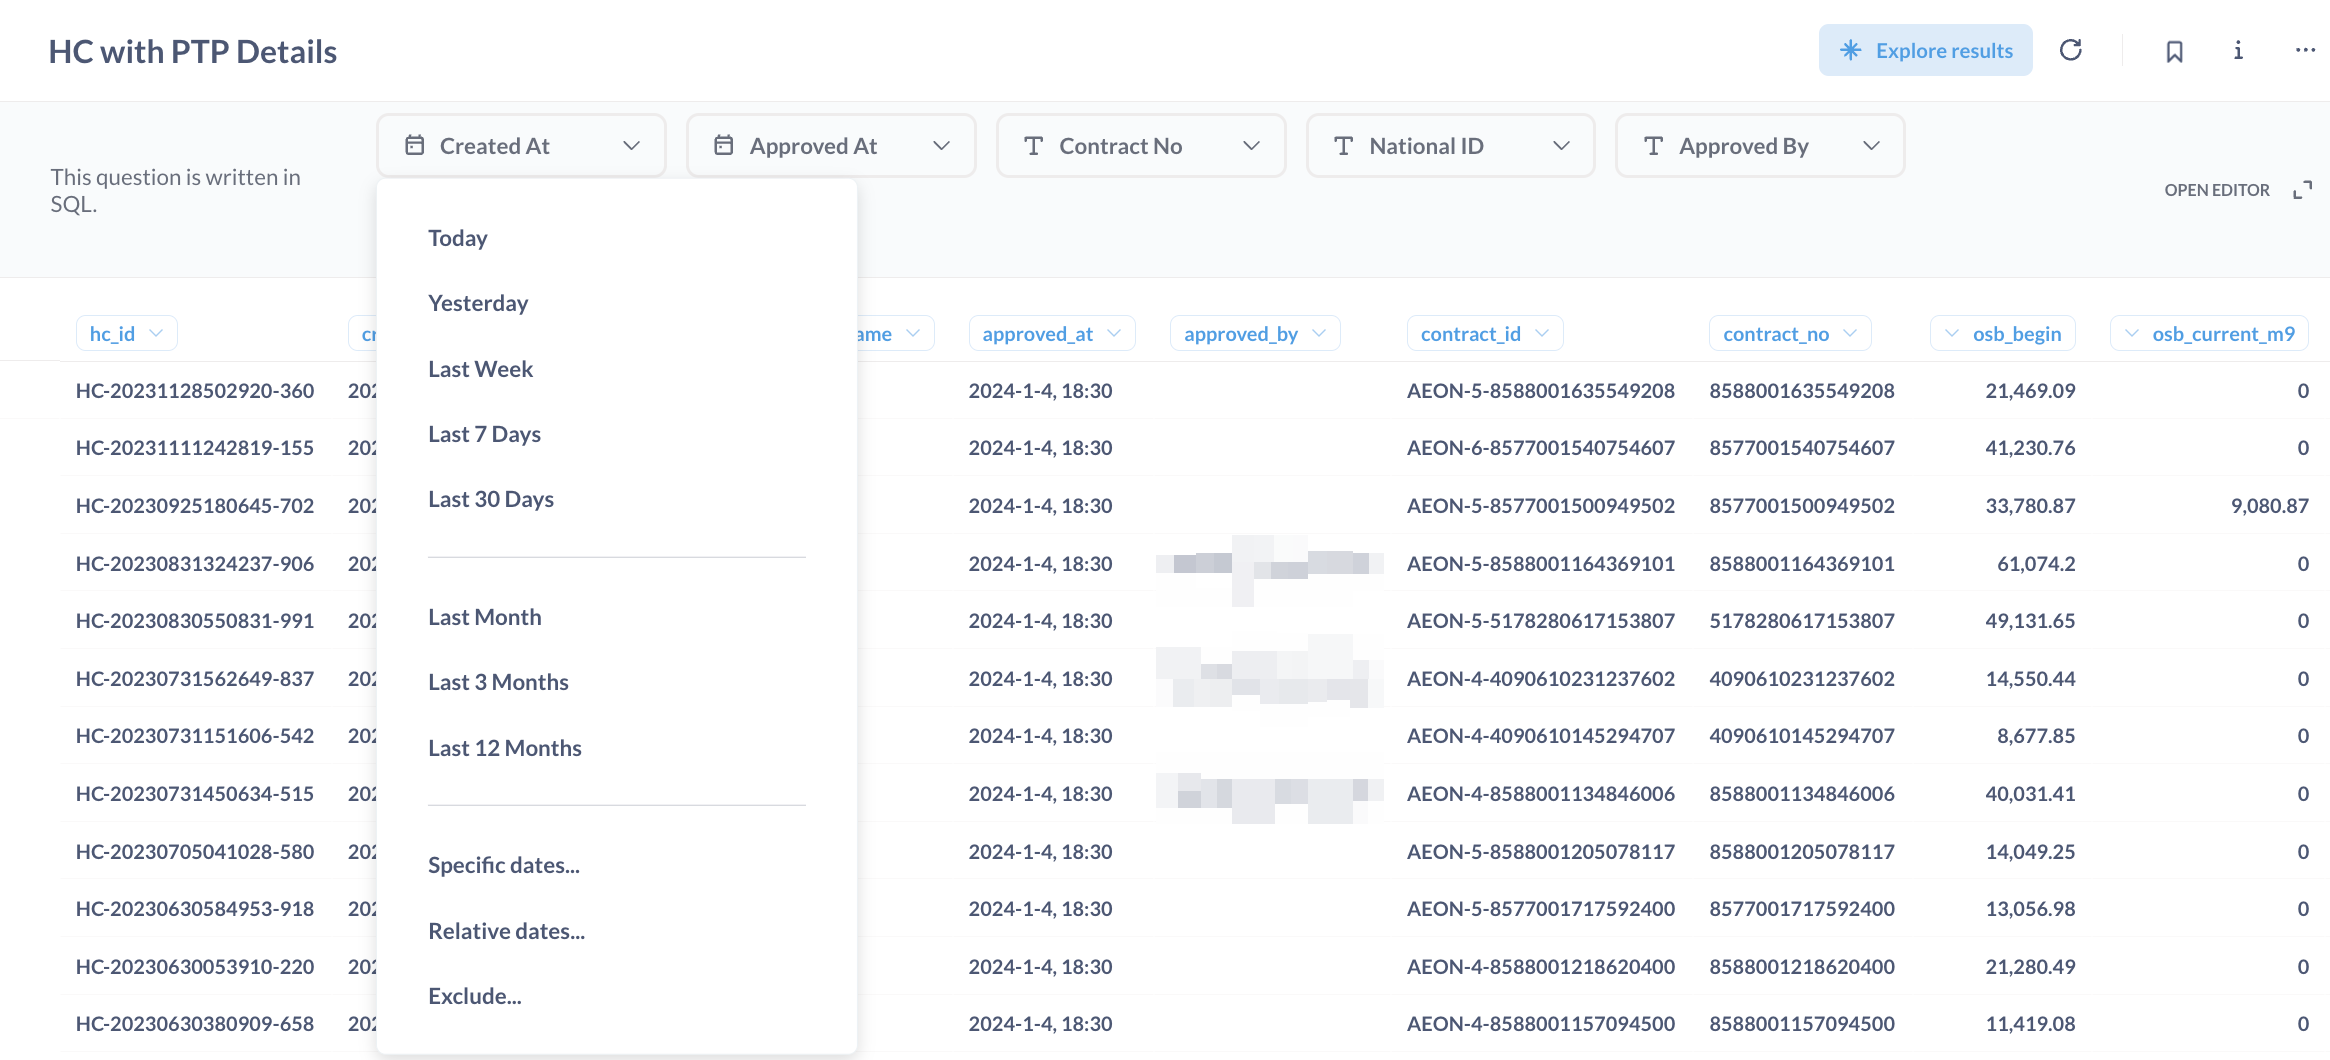The height and width of the screenshot is (1060, 2330).
Task: Click hc_id cell HC-20231128502920-360
Action: point(195,391)
